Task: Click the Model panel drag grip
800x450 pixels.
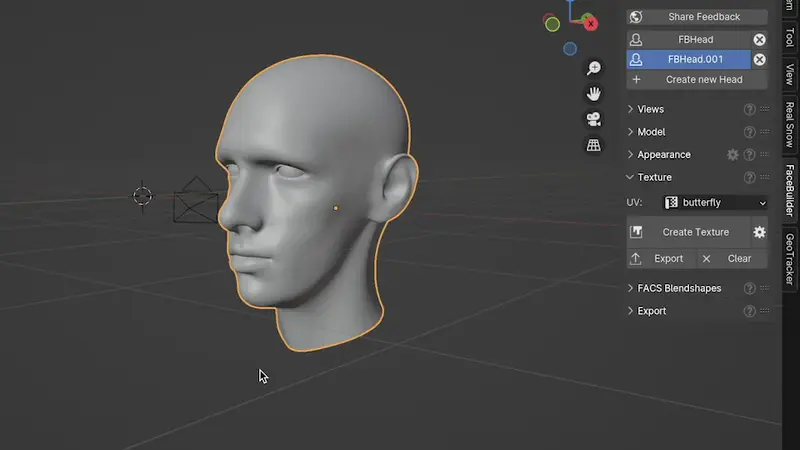Action: coord(764,132)
